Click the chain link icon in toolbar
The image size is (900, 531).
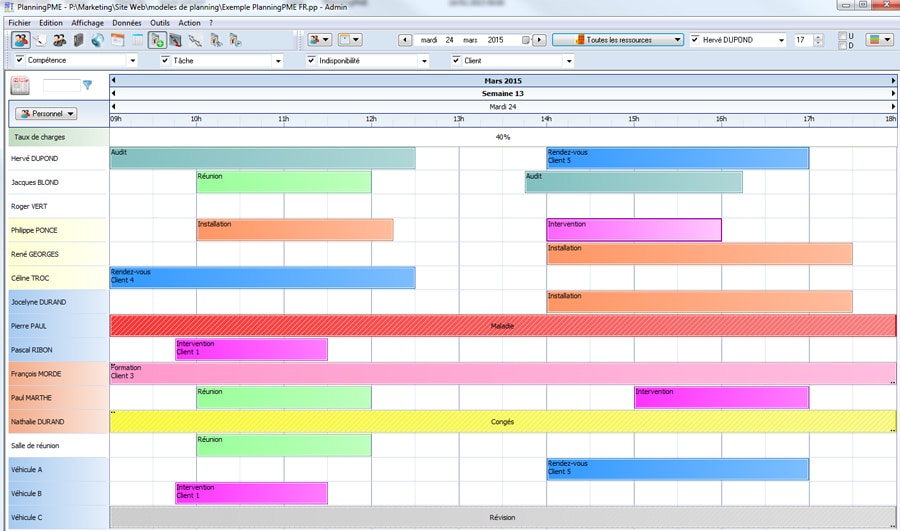(x=195, y=41)
